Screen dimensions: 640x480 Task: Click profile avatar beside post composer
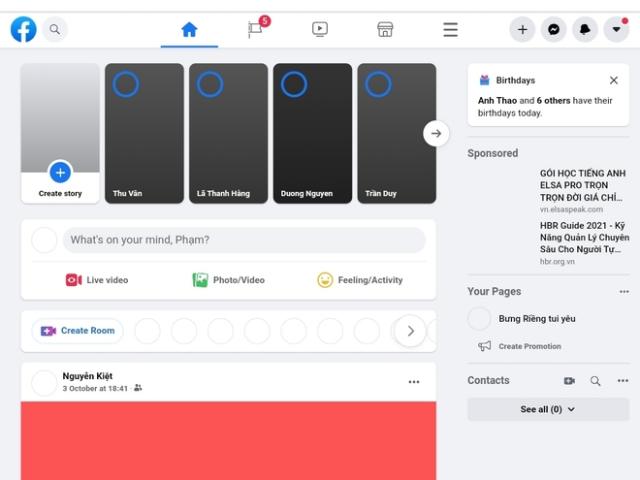click(x=44, y=240)
